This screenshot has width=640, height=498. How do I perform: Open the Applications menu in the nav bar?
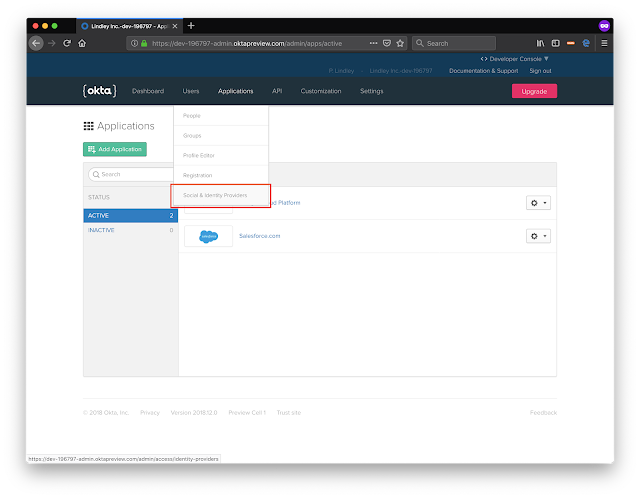(x=236, y=91)
